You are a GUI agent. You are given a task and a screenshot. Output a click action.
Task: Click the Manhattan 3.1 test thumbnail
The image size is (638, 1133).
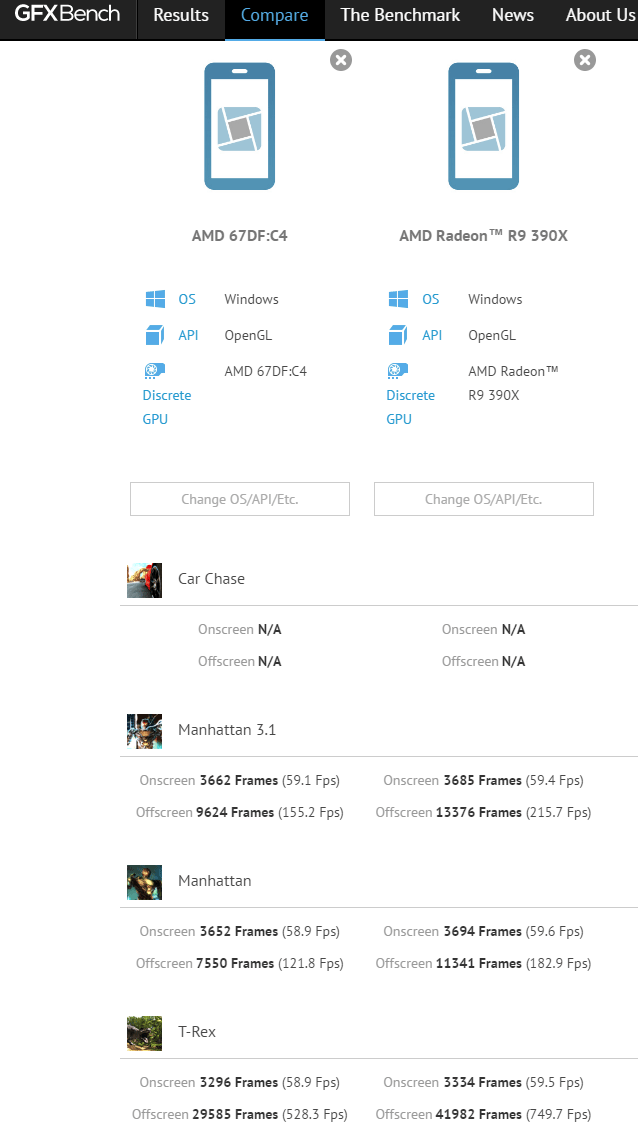(x=144, y=731)
